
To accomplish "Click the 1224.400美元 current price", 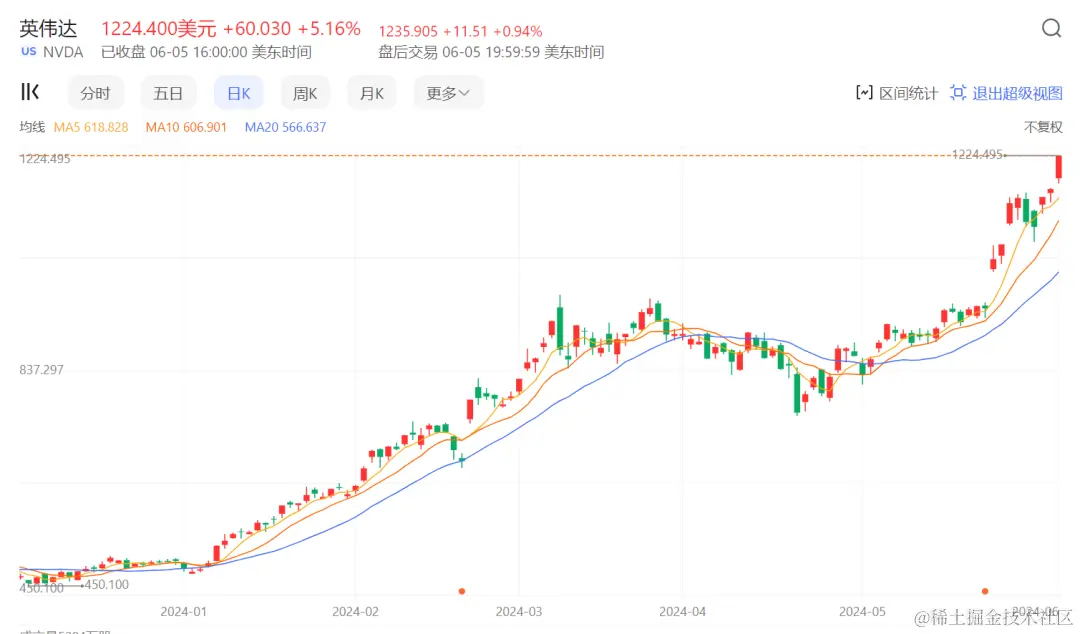I will (158, 28).
